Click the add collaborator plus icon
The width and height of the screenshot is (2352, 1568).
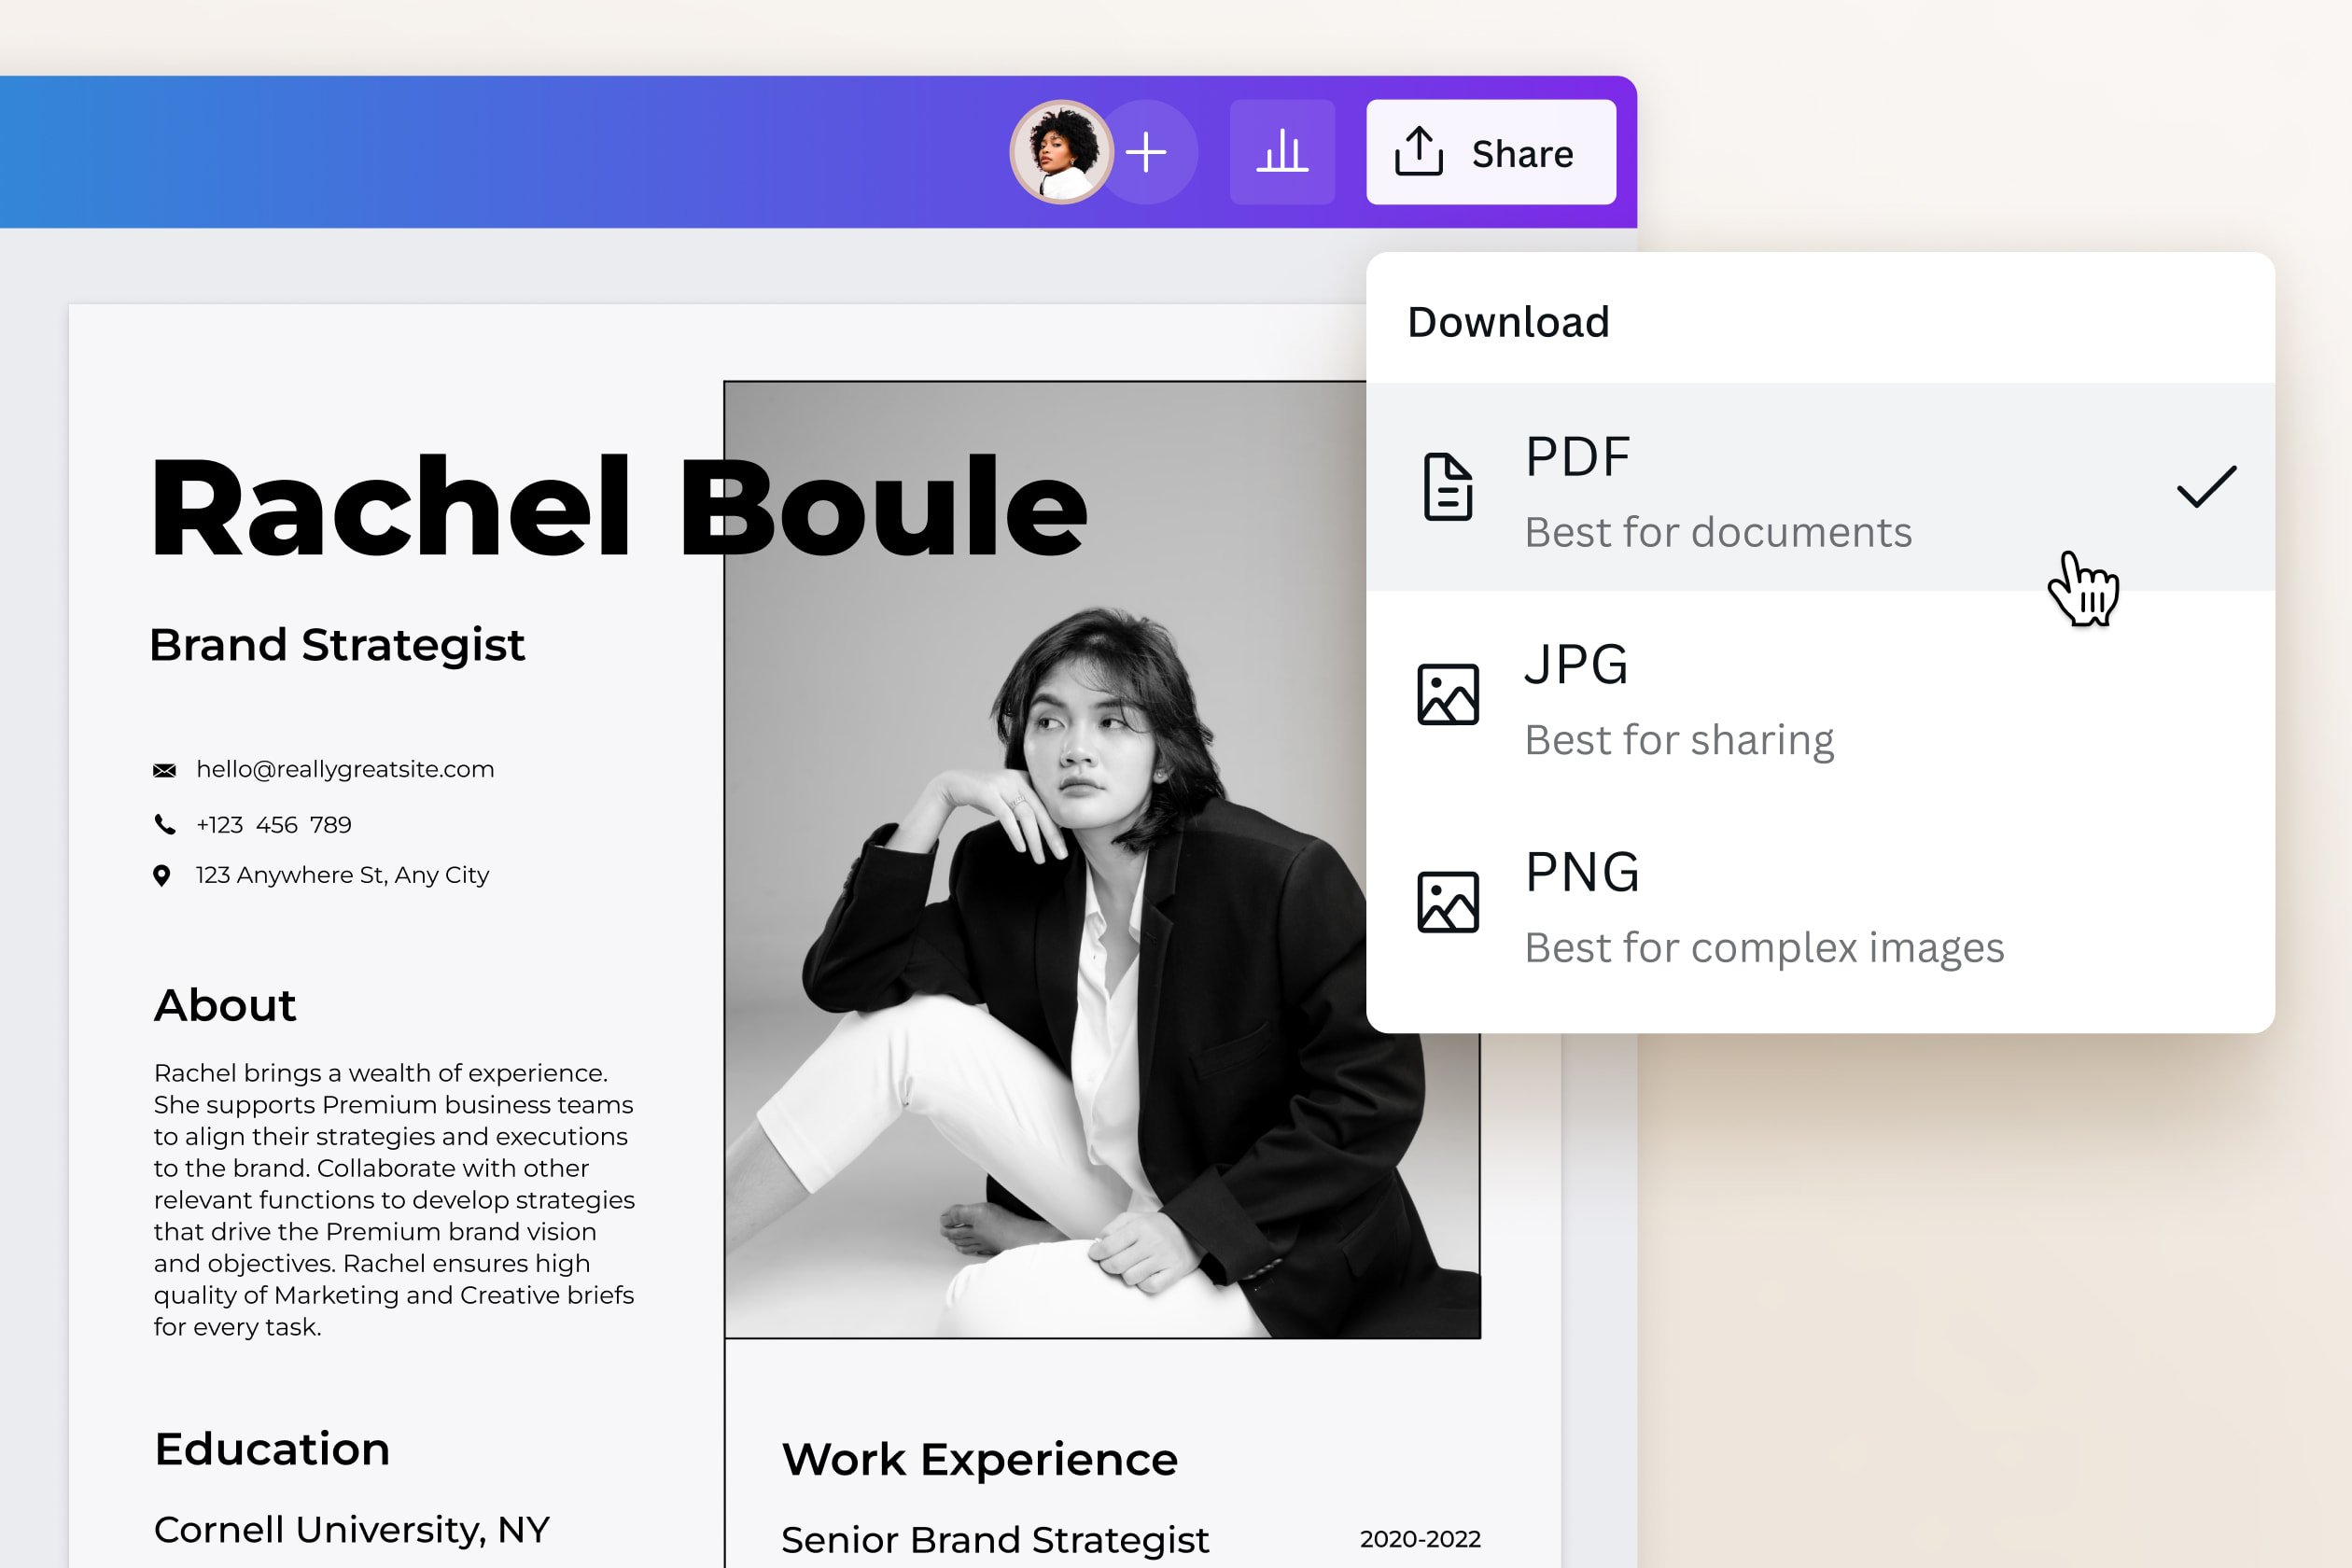click(x=1147, y=152)
